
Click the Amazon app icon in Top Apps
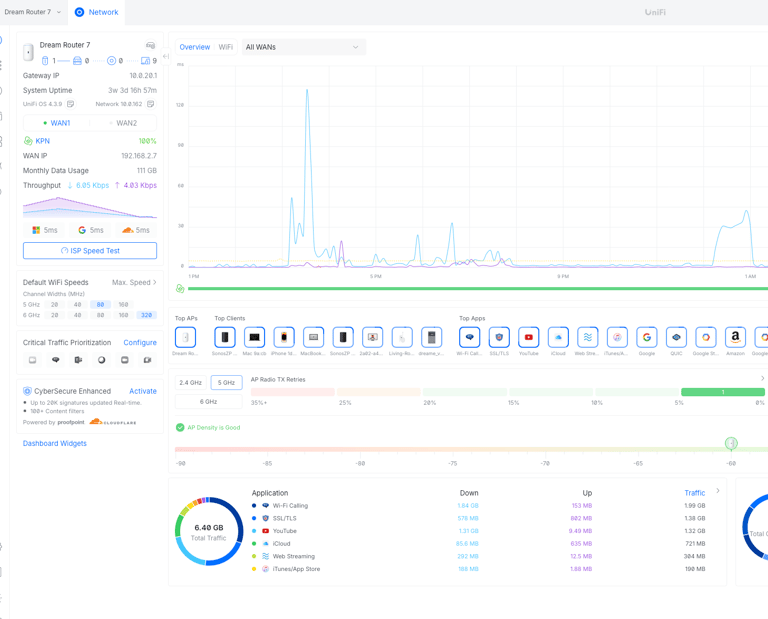click(735, 337)
